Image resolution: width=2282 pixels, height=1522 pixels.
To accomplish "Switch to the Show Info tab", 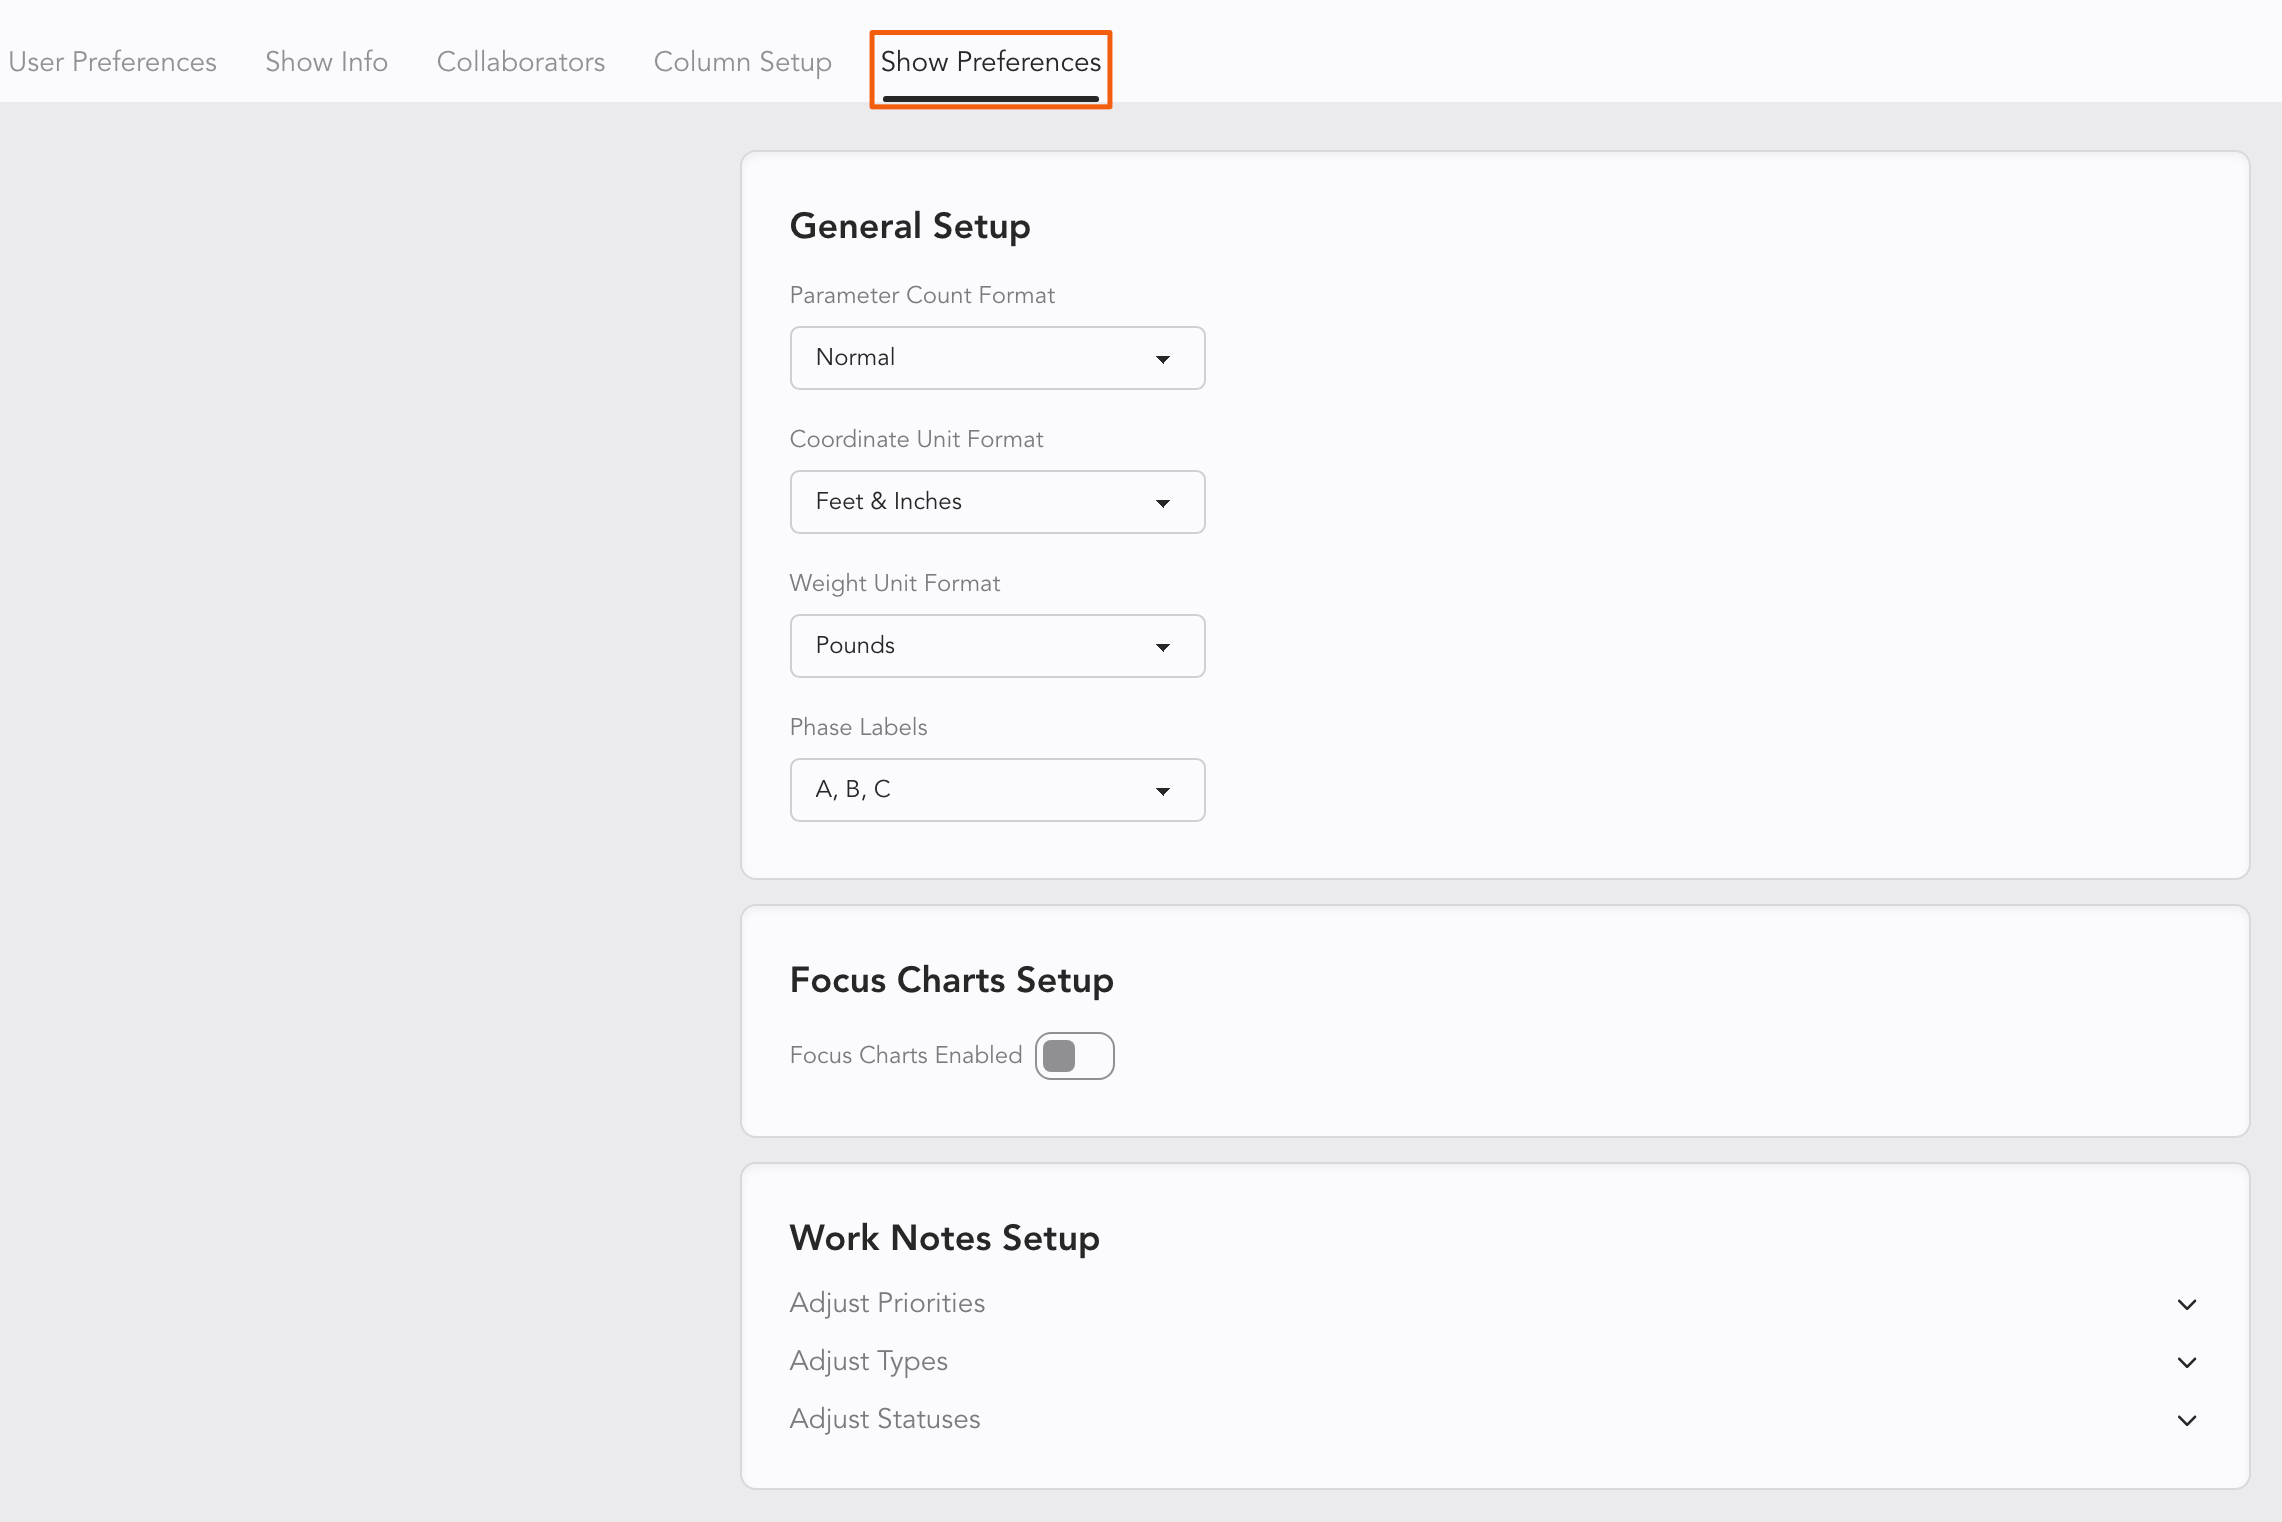I will (x=326, y=62).
